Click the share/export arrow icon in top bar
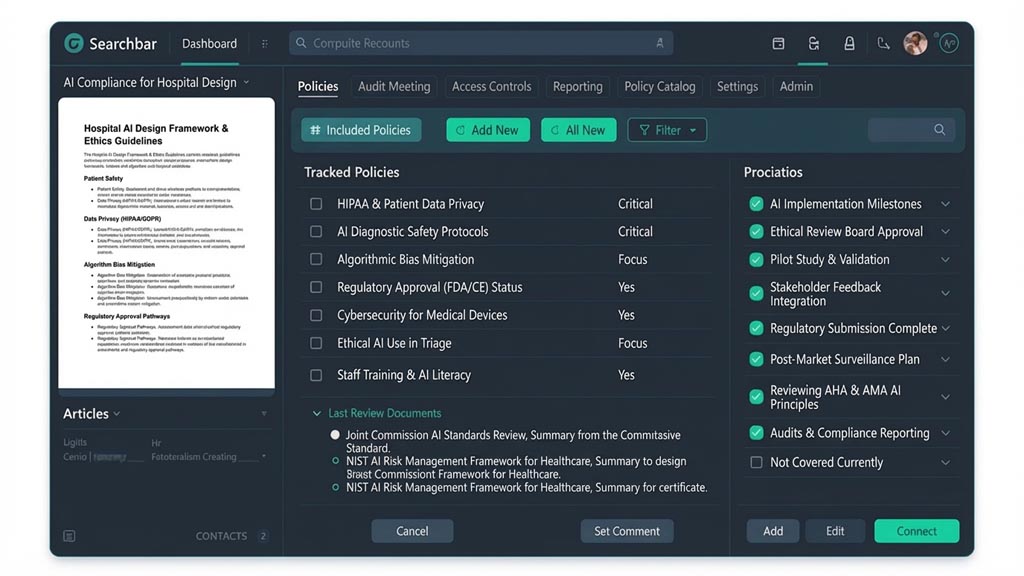 [x=883, y=43]
